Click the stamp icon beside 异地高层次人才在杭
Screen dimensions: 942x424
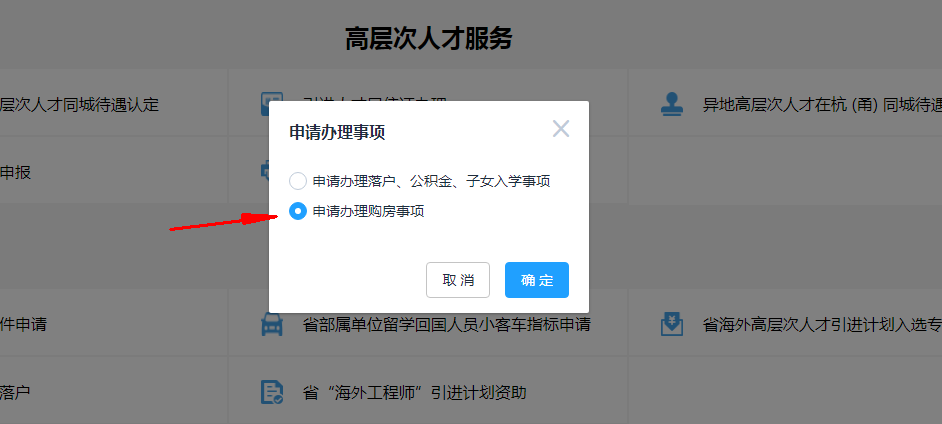coord(672,104)
